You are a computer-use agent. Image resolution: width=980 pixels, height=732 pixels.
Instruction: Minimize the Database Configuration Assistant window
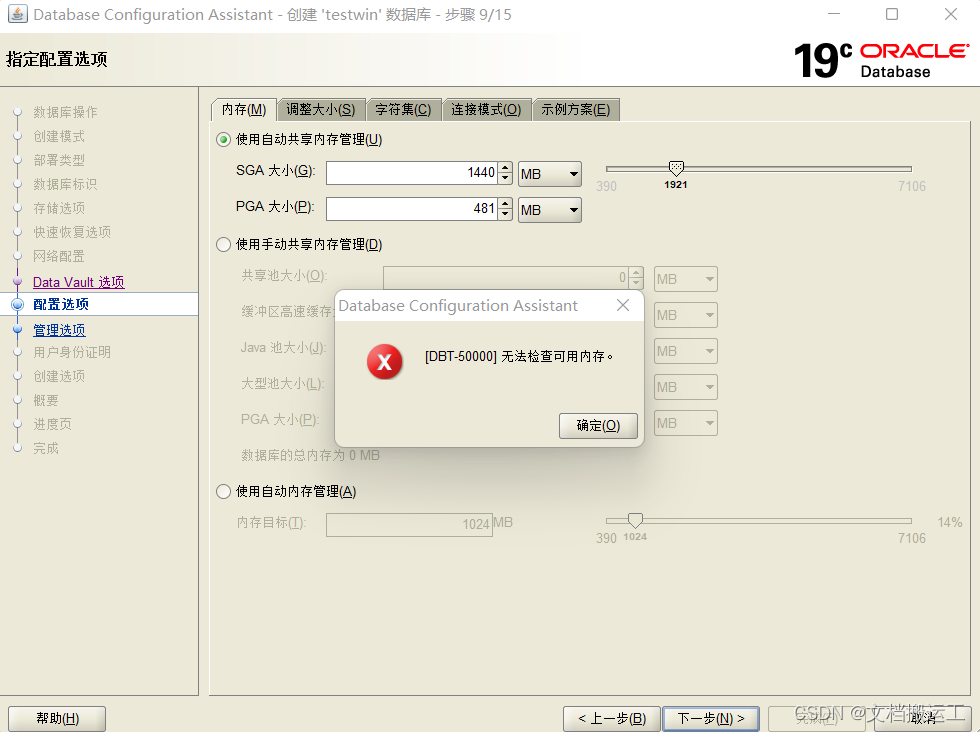[x=834, y=14]
